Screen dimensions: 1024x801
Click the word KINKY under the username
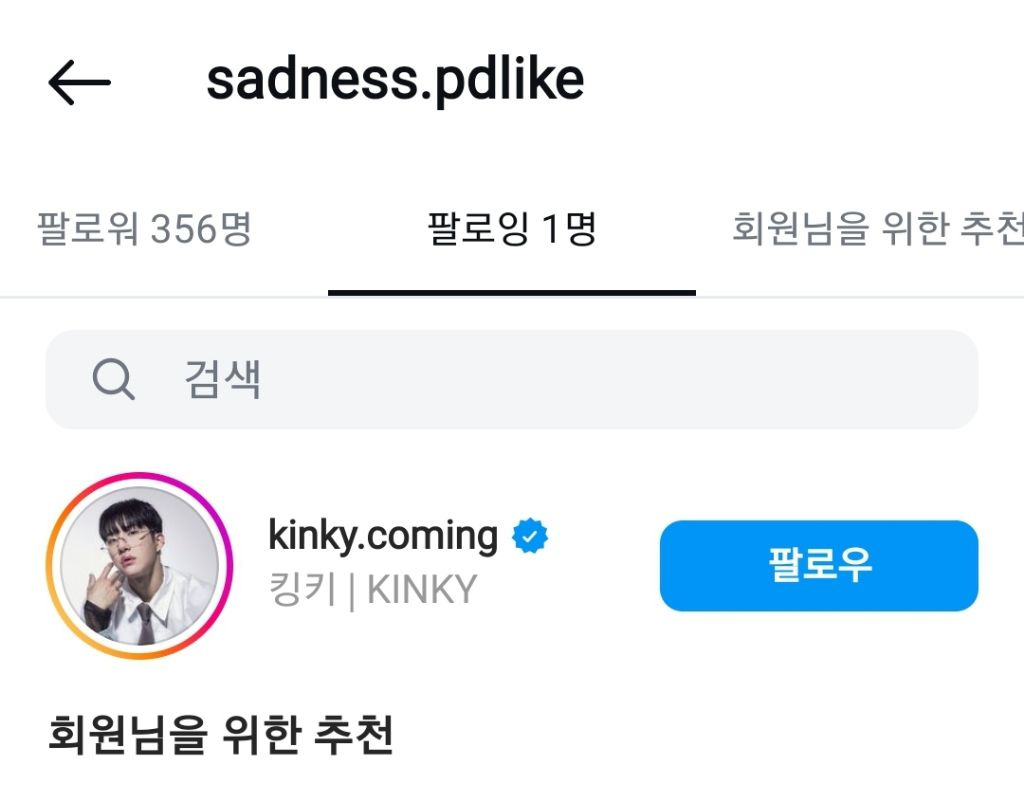[x=422, y=590]
